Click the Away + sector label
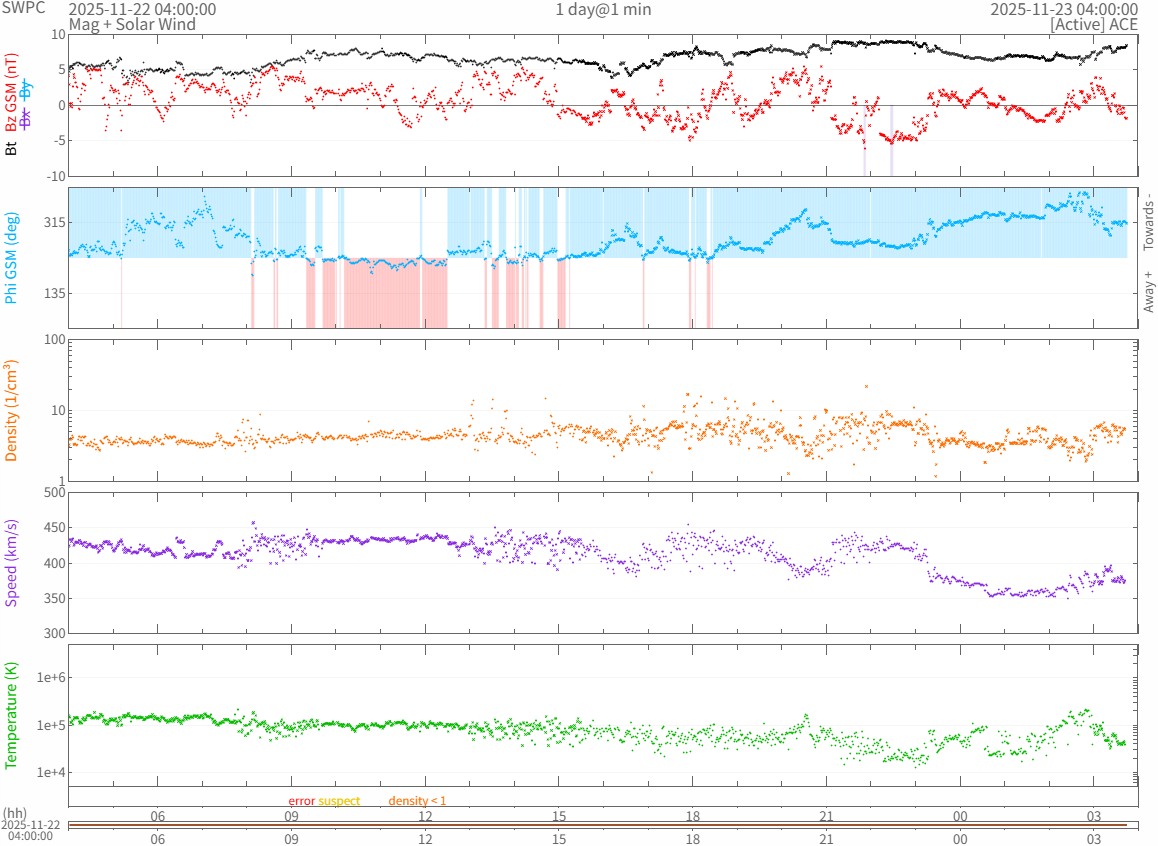Image resolution: width=1158 pixels, height=846 pixels. 1148,291
